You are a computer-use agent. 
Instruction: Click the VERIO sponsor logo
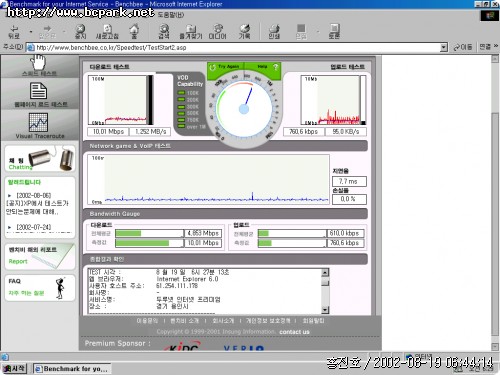244,348
